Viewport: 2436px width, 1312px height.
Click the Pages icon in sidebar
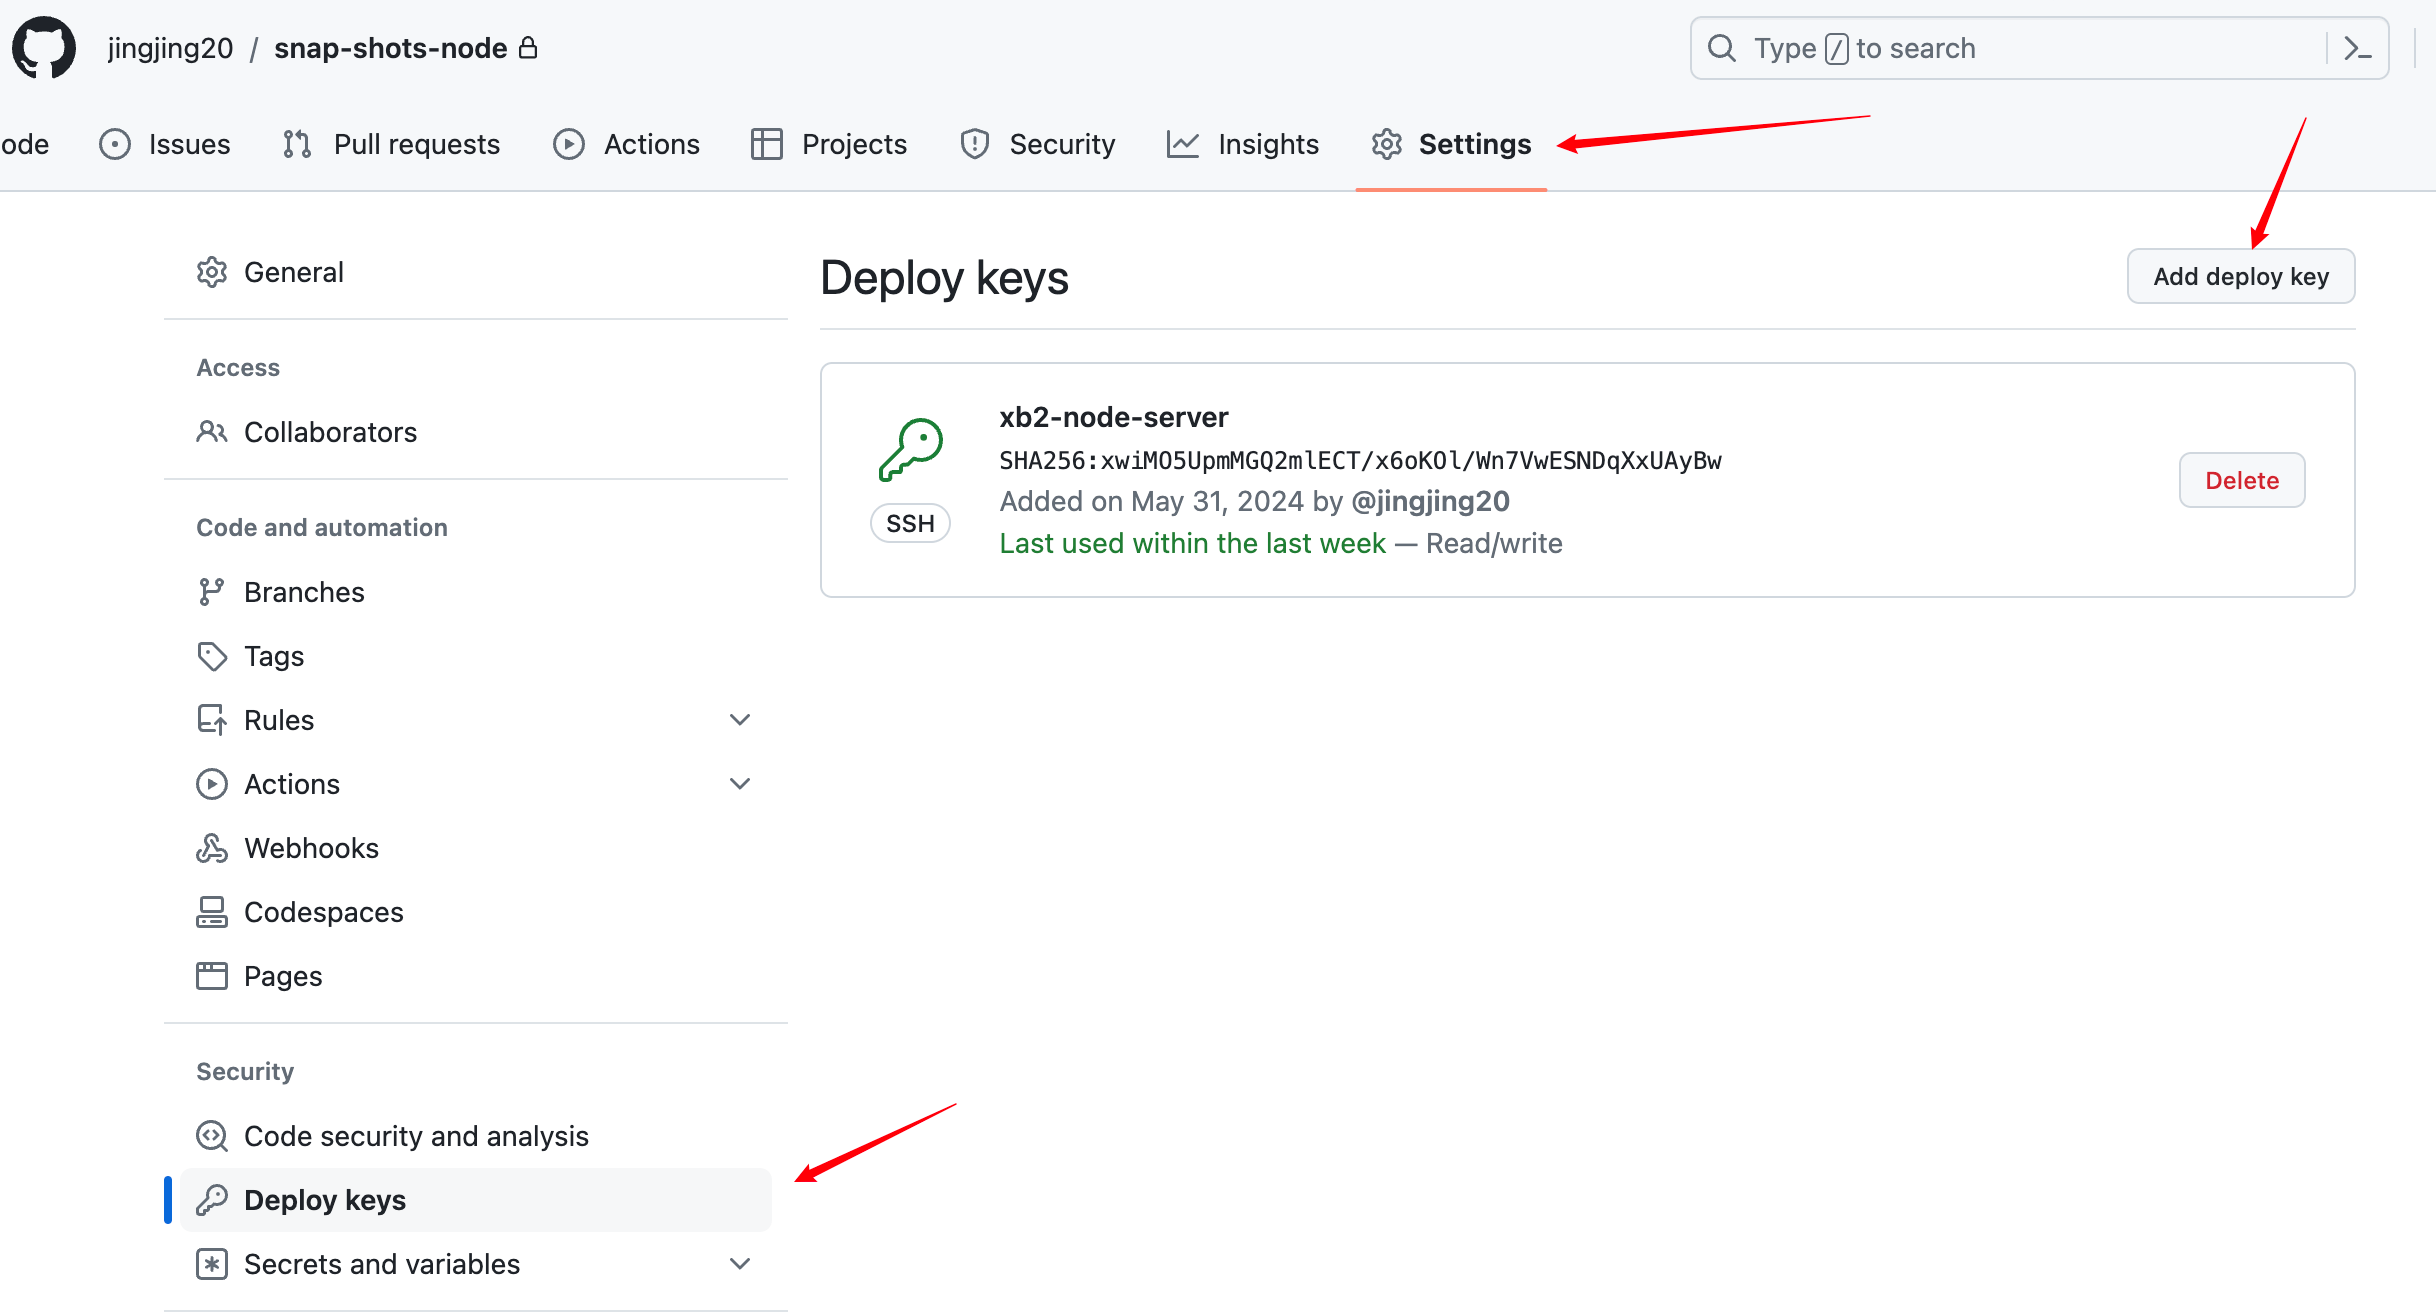(211, 976)
